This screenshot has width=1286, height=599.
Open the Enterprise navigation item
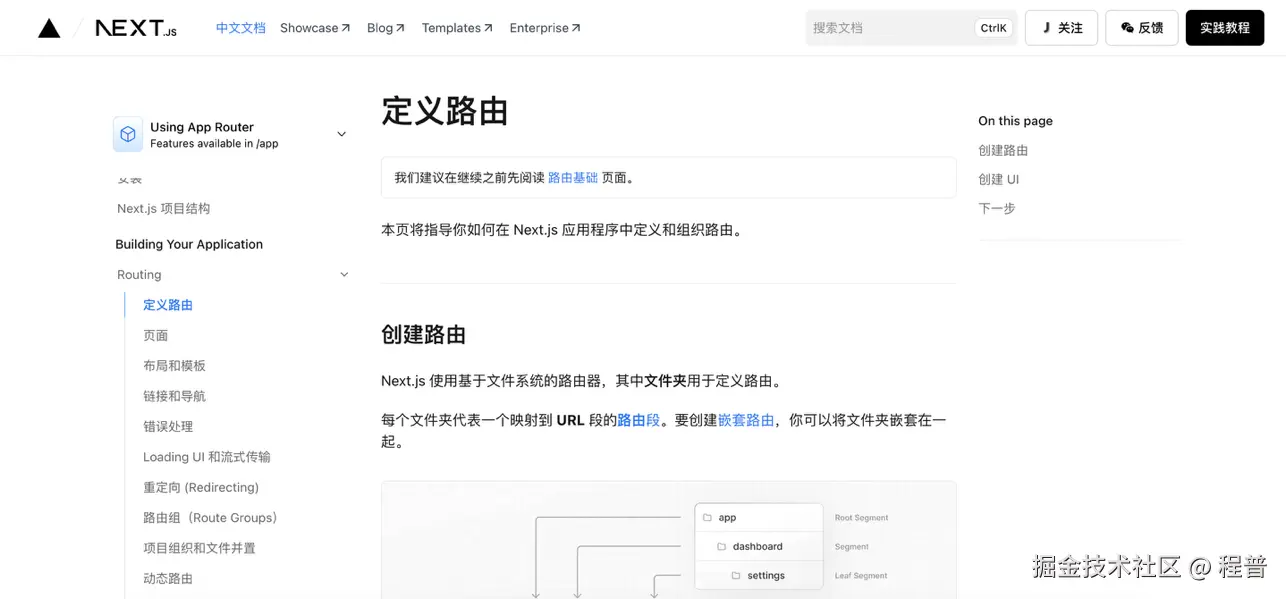click(x=540, y=27)
